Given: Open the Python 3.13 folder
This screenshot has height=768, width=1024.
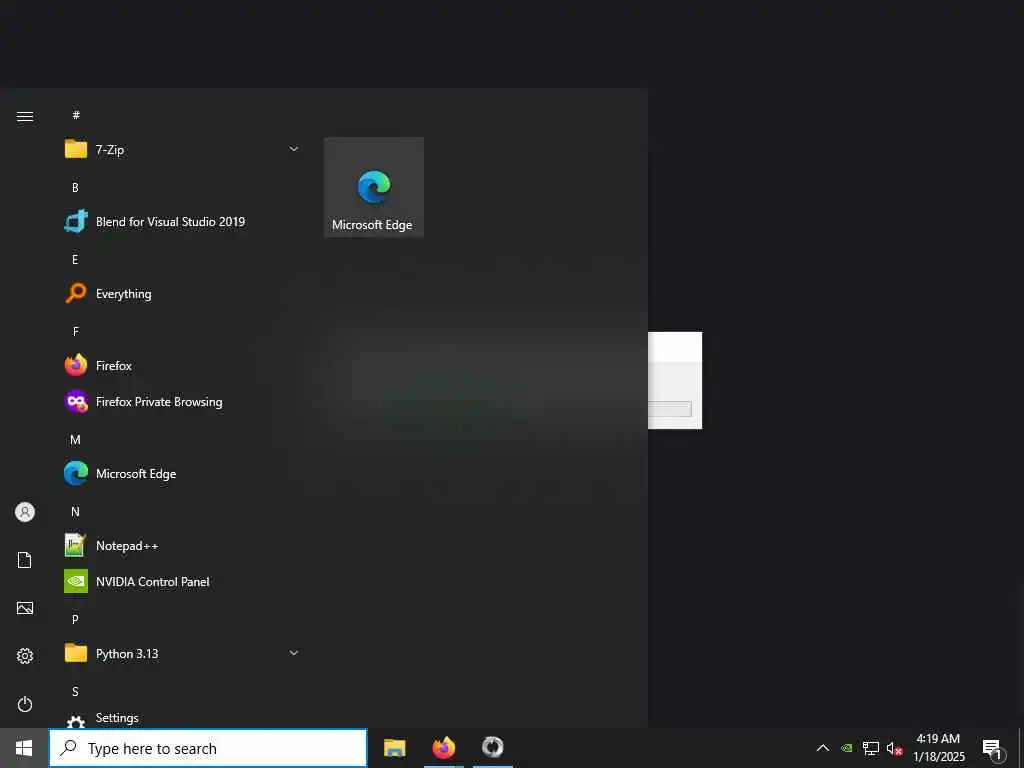Looking at the screenshot, I should (x=182, y=653).
